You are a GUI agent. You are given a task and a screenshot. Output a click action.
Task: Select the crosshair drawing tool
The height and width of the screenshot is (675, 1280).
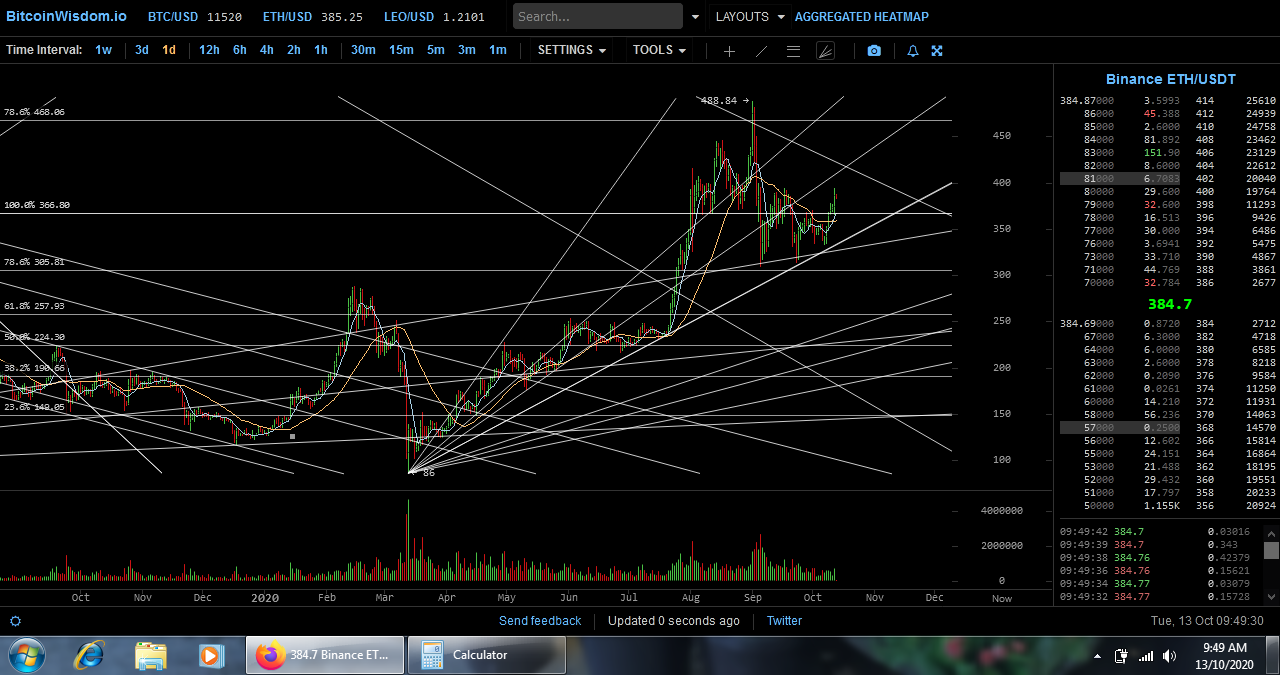(x=729, y=51)
